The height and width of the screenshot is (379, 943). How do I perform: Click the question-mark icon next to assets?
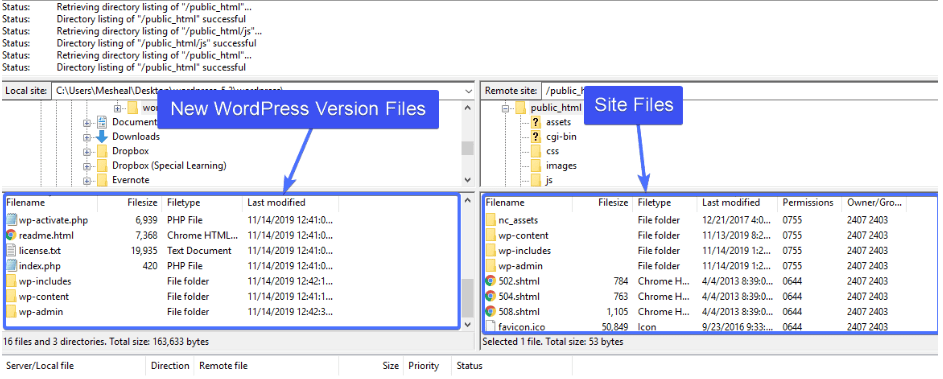(536, 122)
